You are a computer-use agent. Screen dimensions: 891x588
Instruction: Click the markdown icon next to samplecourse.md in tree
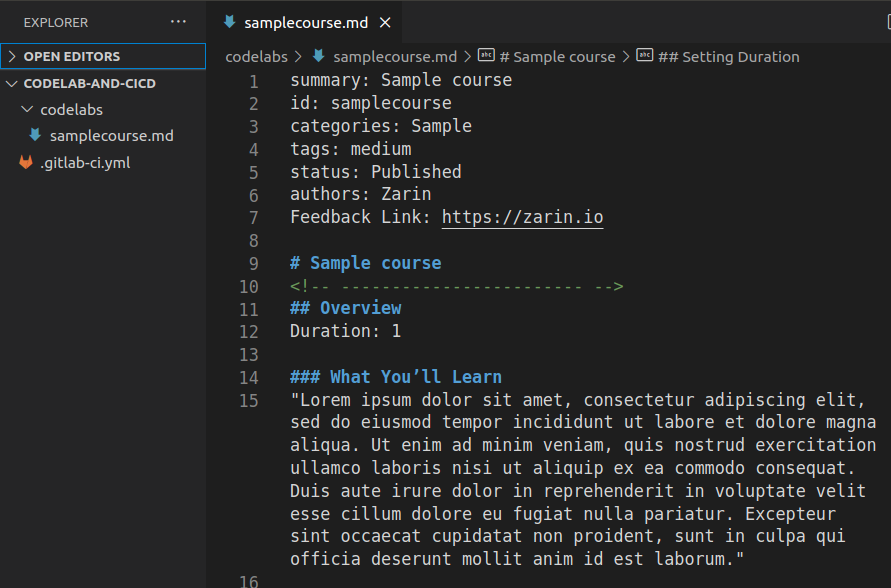click(x=35, y=135)
